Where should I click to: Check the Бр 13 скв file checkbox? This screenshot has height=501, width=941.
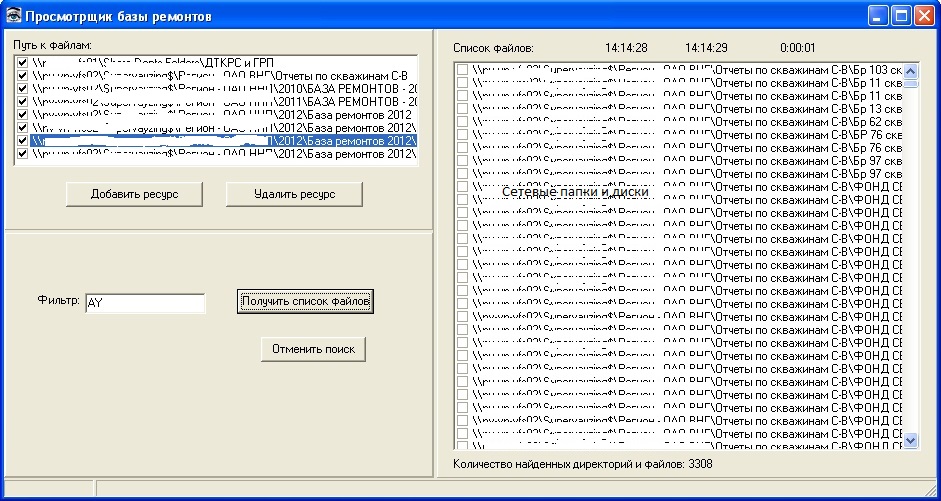click(x=462, y=109)
